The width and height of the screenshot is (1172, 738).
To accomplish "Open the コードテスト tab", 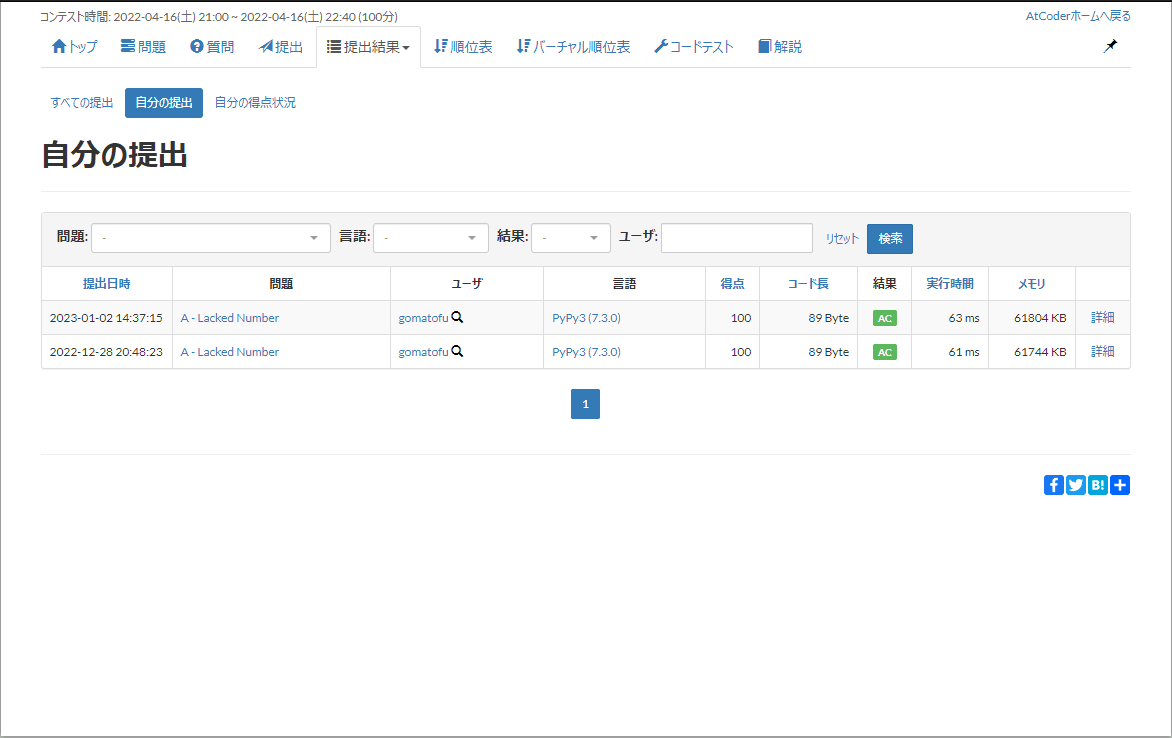I will (x=694, y=46).
